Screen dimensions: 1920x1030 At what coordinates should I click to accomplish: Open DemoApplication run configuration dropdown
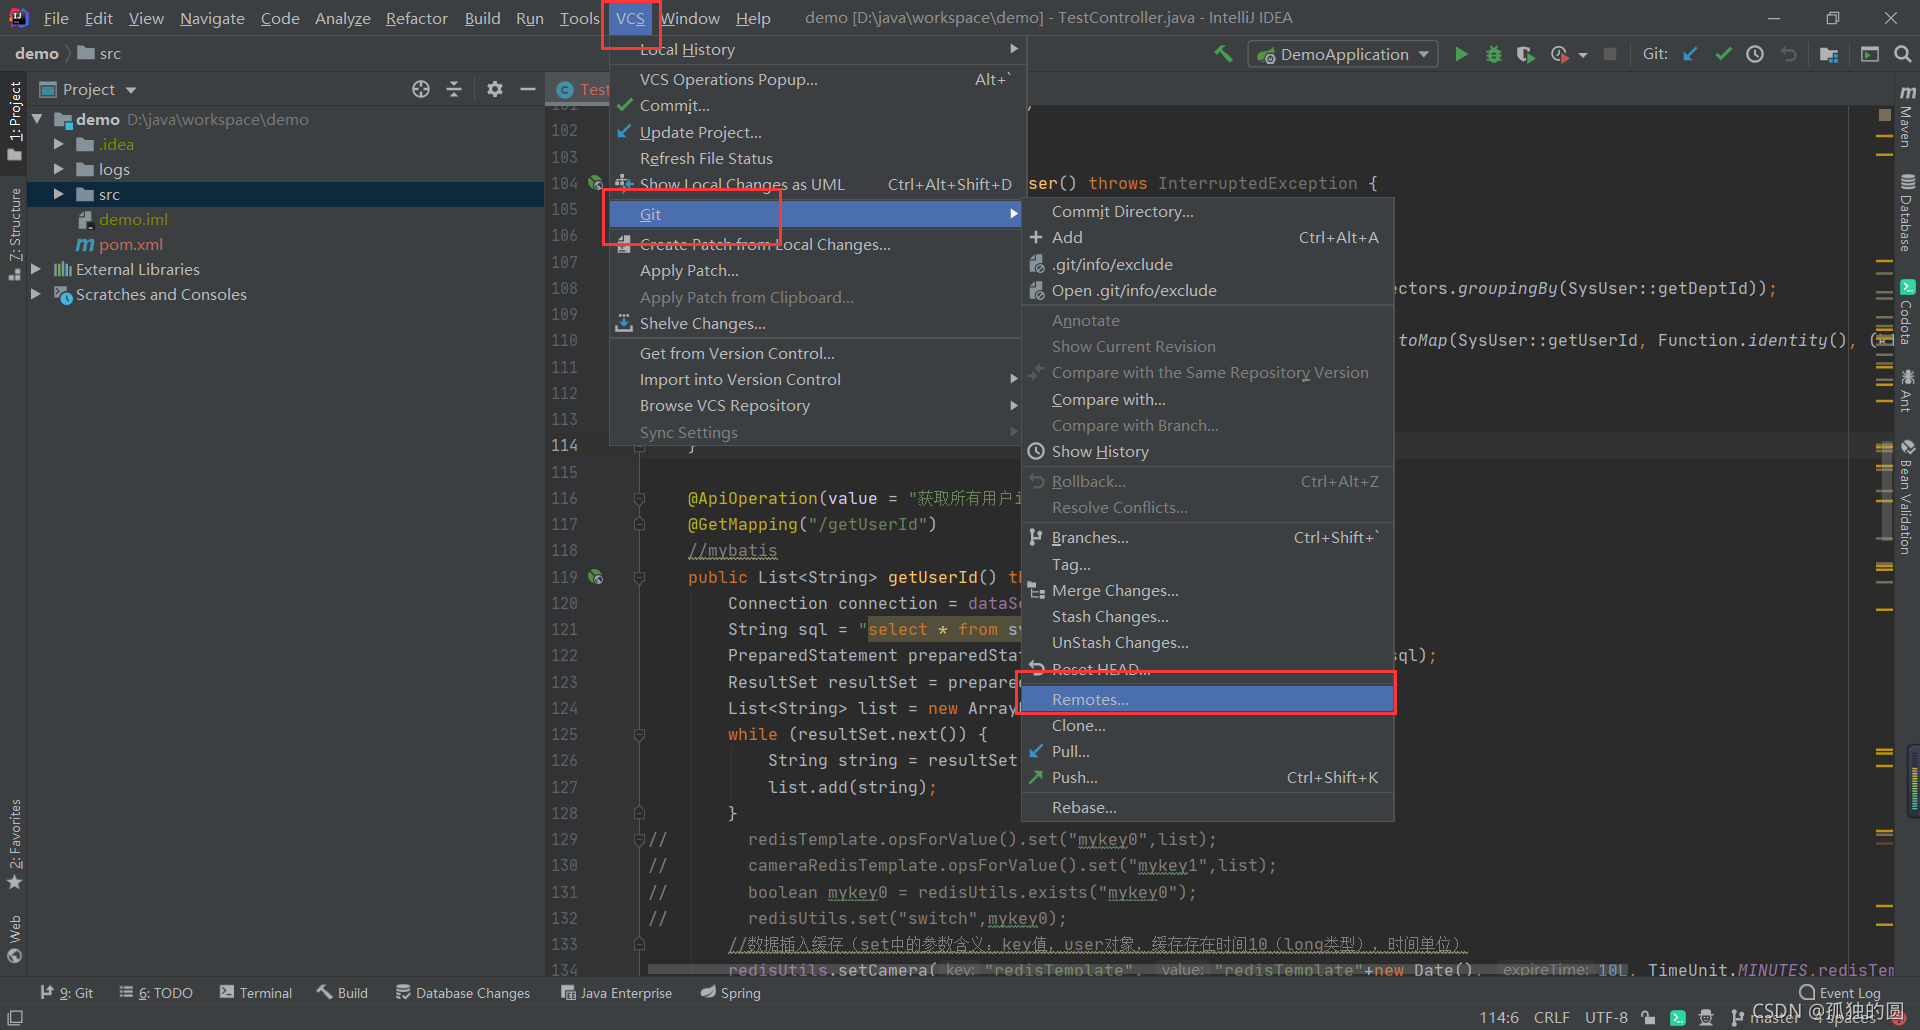click(1343, 54)
